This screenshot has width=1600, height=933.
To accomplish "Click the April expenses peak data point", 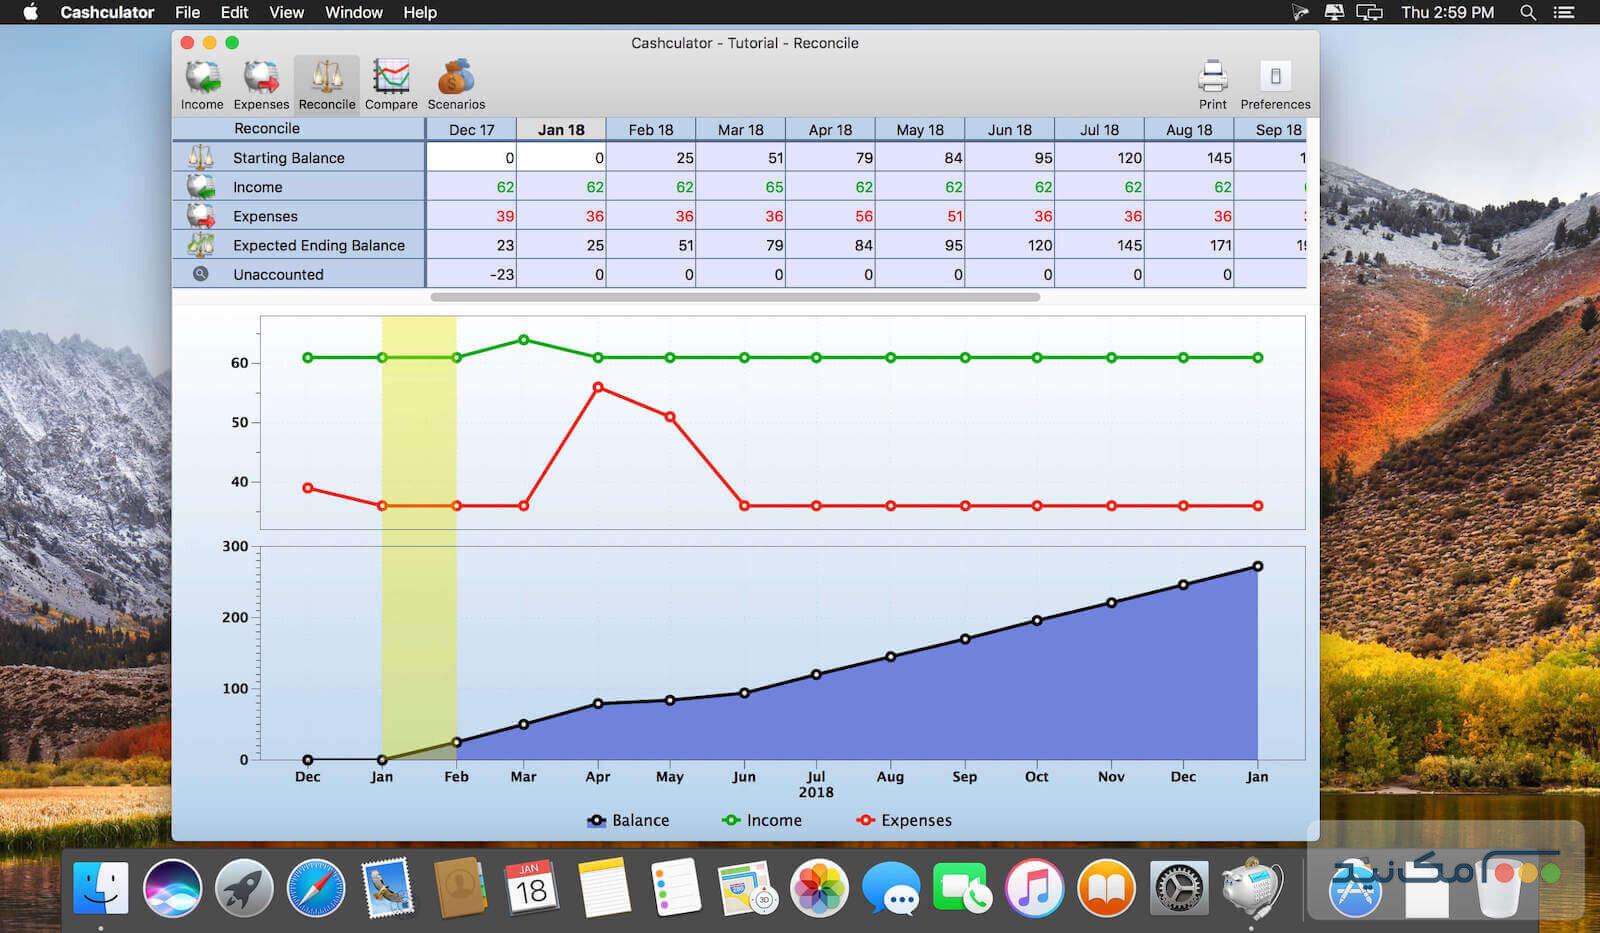I will click(598, 387).
